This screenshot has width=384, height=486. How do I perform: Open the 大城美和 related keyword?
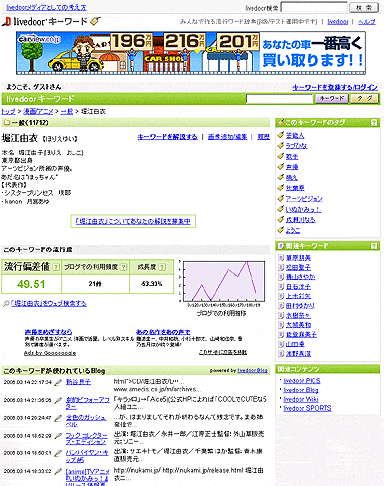(x=298, y=325)
